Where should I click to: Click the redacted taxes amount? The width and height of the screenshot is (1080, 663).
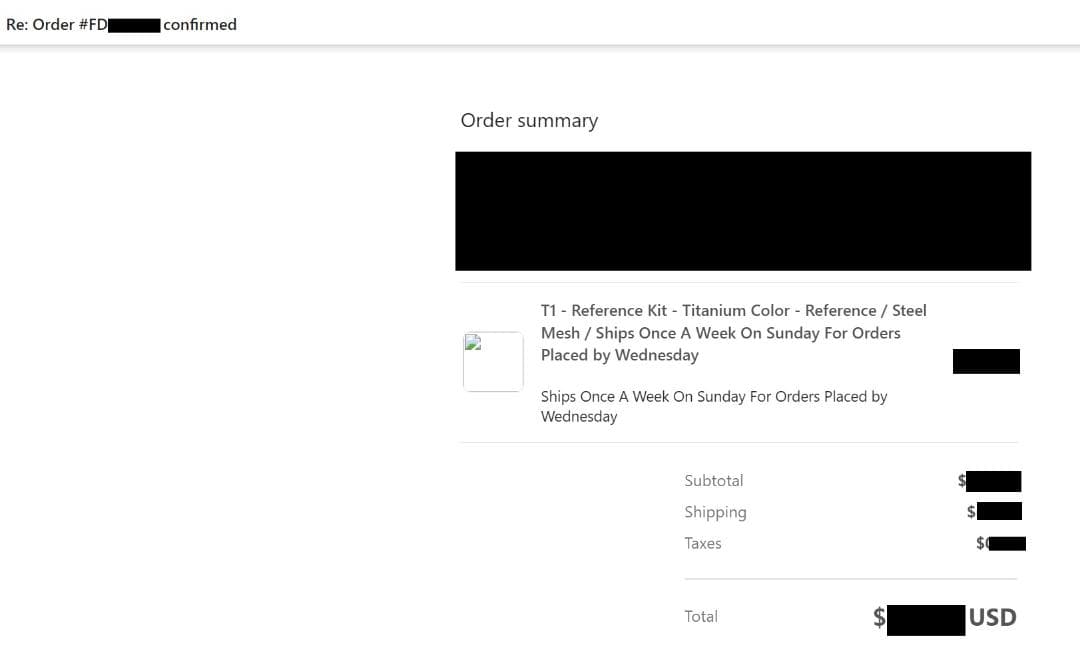(x=1005, y=543)
